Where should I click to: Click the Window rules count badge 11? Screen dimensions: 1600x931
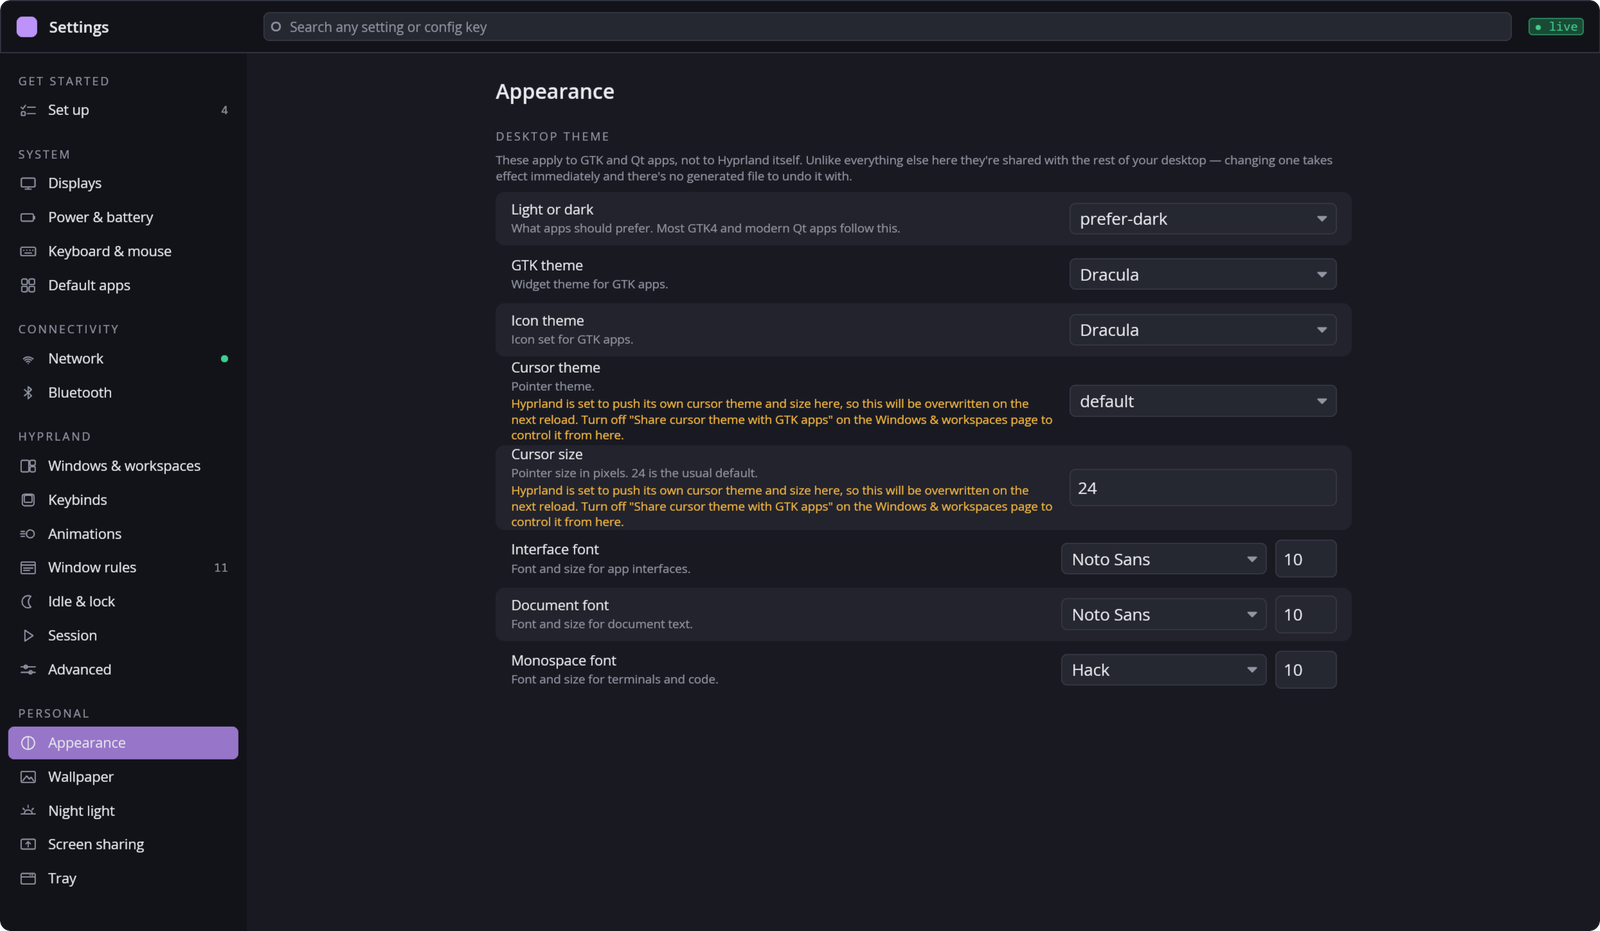[x=221, y=568]
